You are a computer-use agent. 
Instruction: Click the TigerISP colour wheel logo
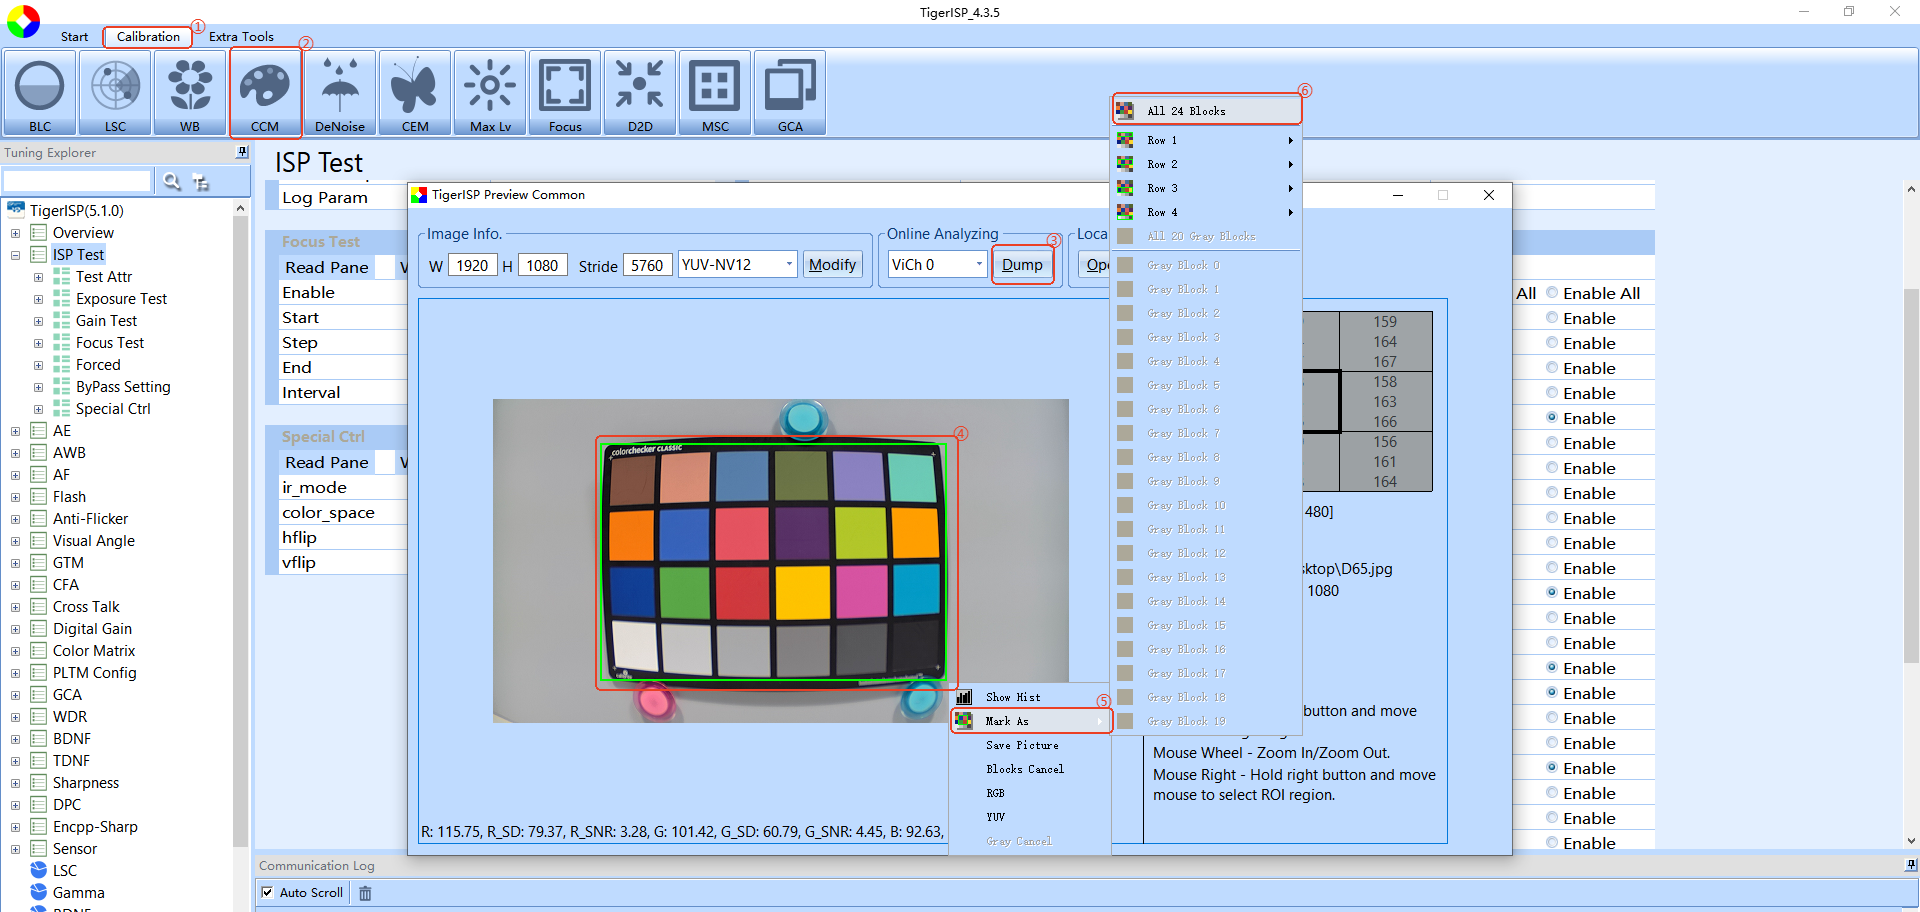(23, 21)
